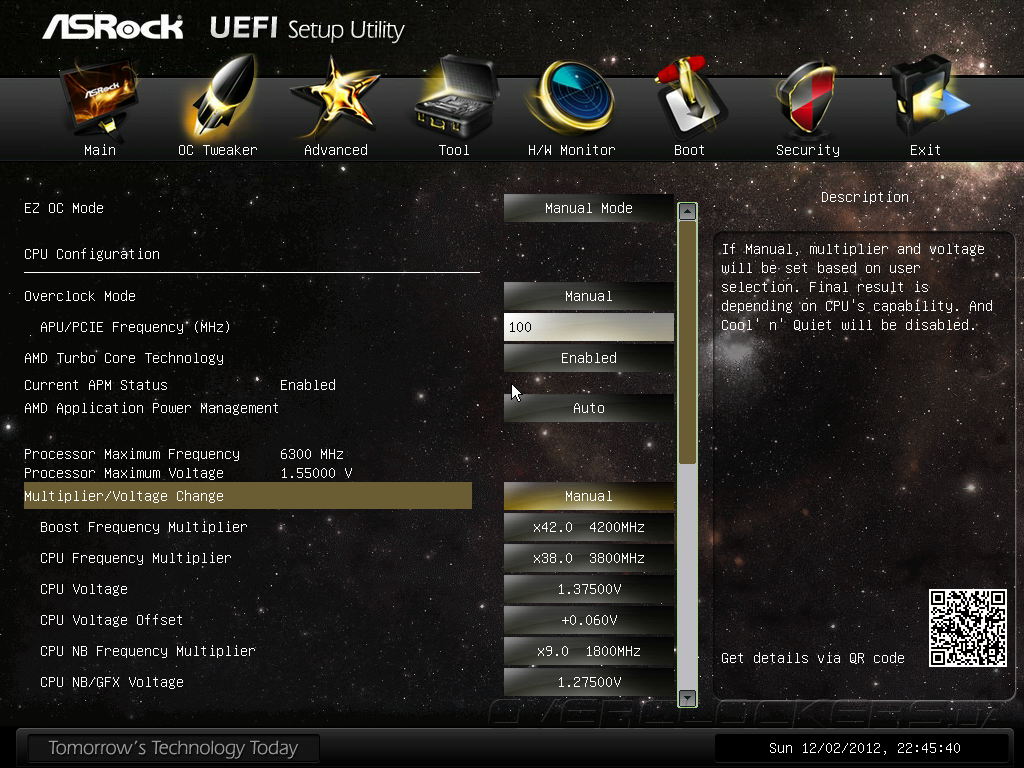Open the EZ OC Mode Manual Mode dropdown
This screenshot has width=1024, height=768.
pyautogui.click(x=588, y=208)
